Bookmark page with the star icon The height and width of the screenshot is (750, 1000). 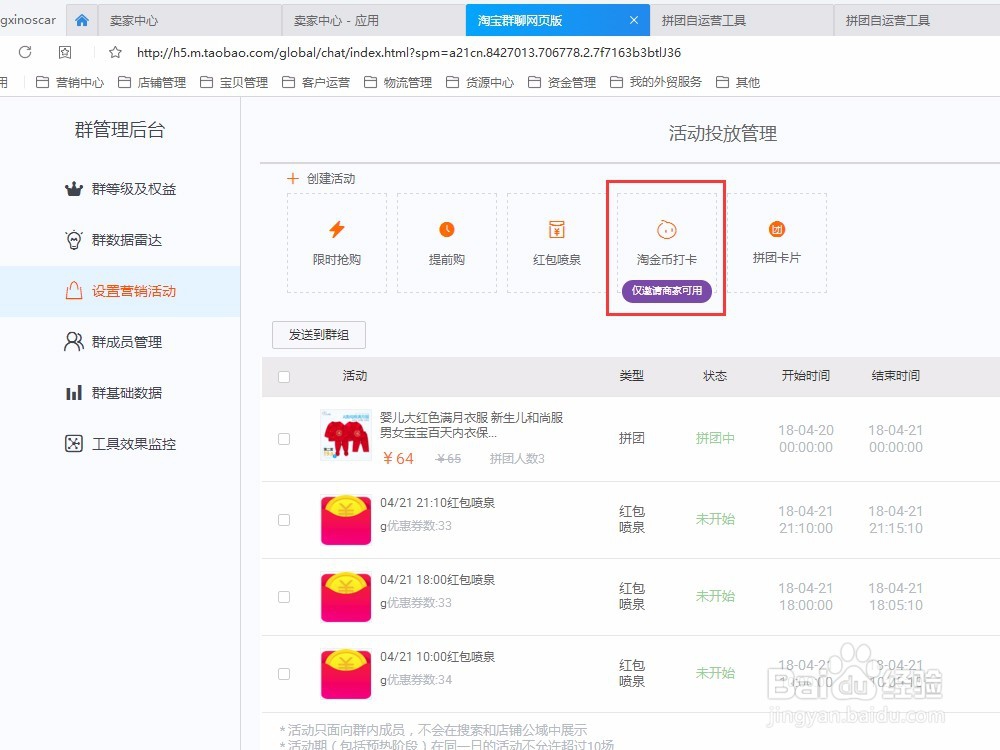coord(115,52)
